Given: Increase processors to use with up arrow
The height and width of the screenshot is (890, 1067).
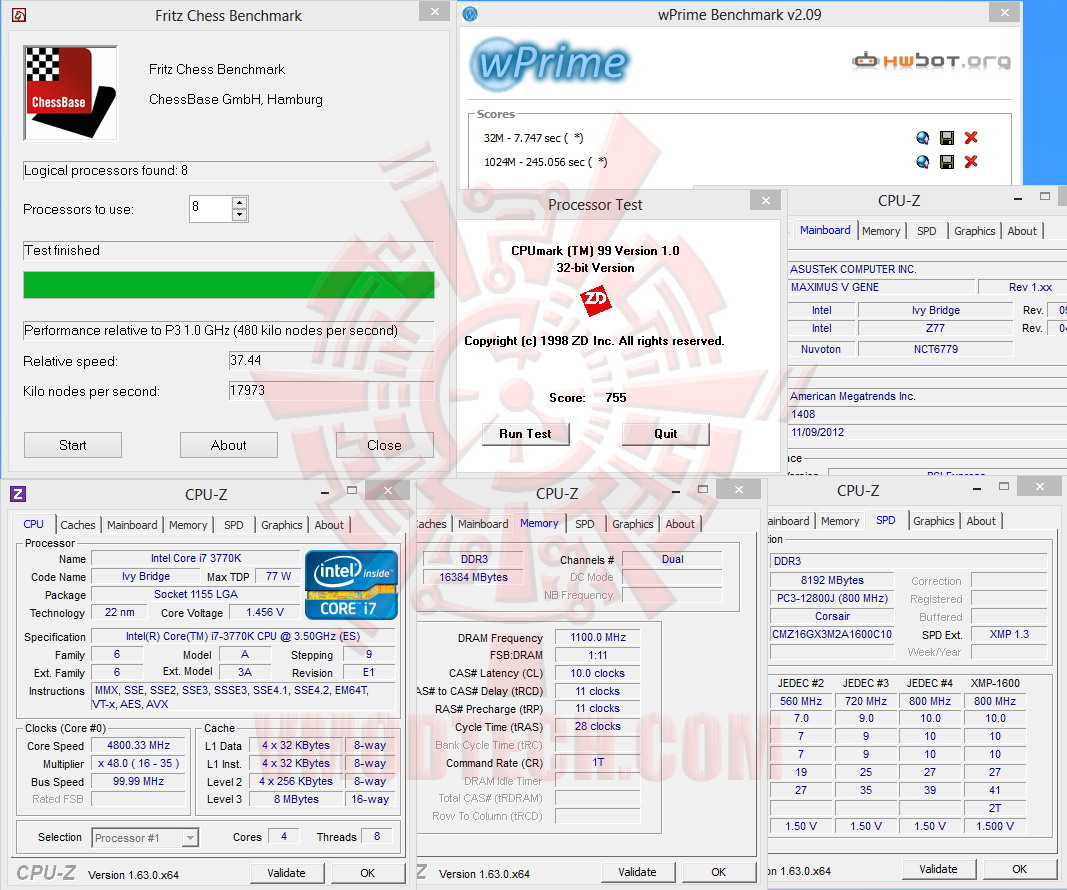Looking at the screenshot, I should pyautogui.click(x=239, y=203).
